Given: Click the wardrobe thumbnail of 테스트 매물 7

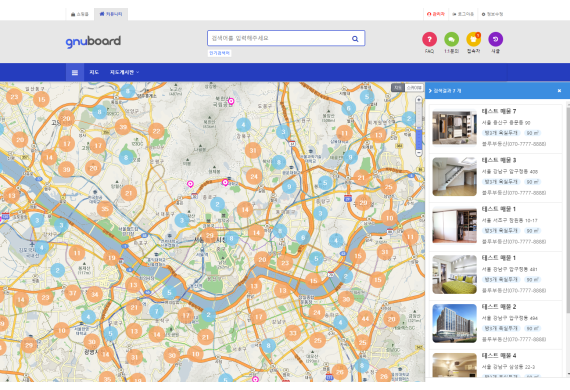Looking at the screenshot, I should pyautogui.click(x=454, y=128).
